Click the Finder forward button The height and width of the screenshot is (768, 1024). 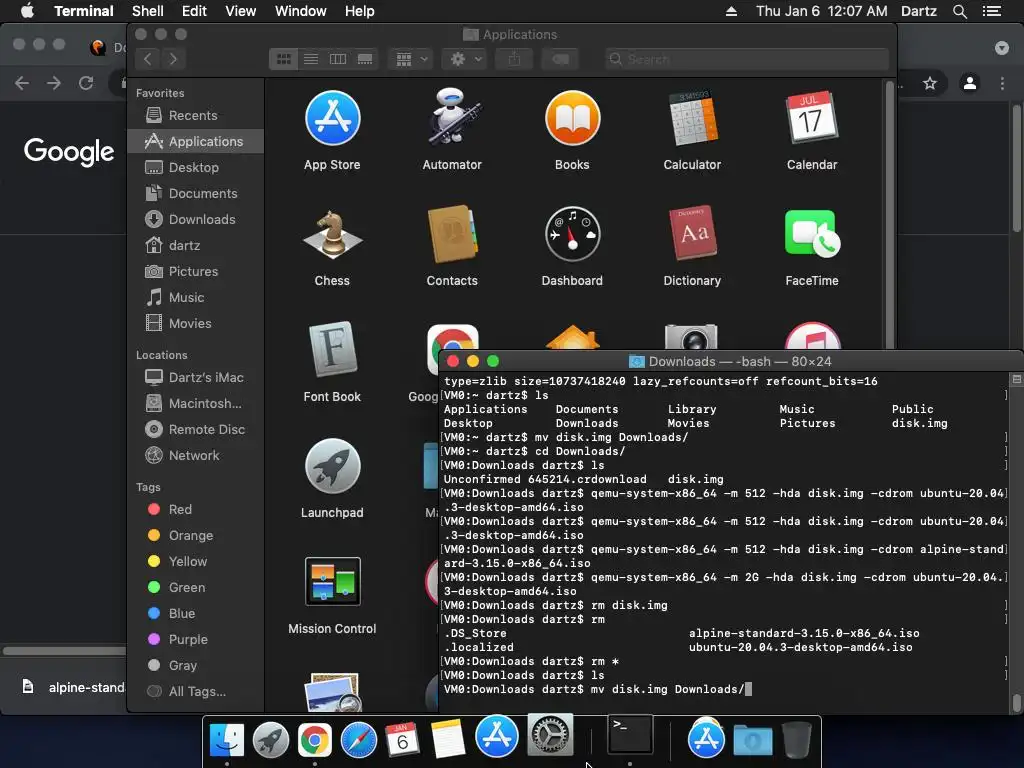pos(173,59)
